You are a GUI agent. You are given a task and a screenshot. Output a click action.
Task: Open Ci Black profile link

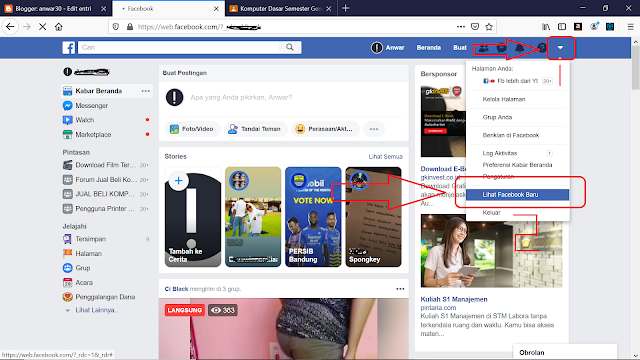[x=176, y=289]
